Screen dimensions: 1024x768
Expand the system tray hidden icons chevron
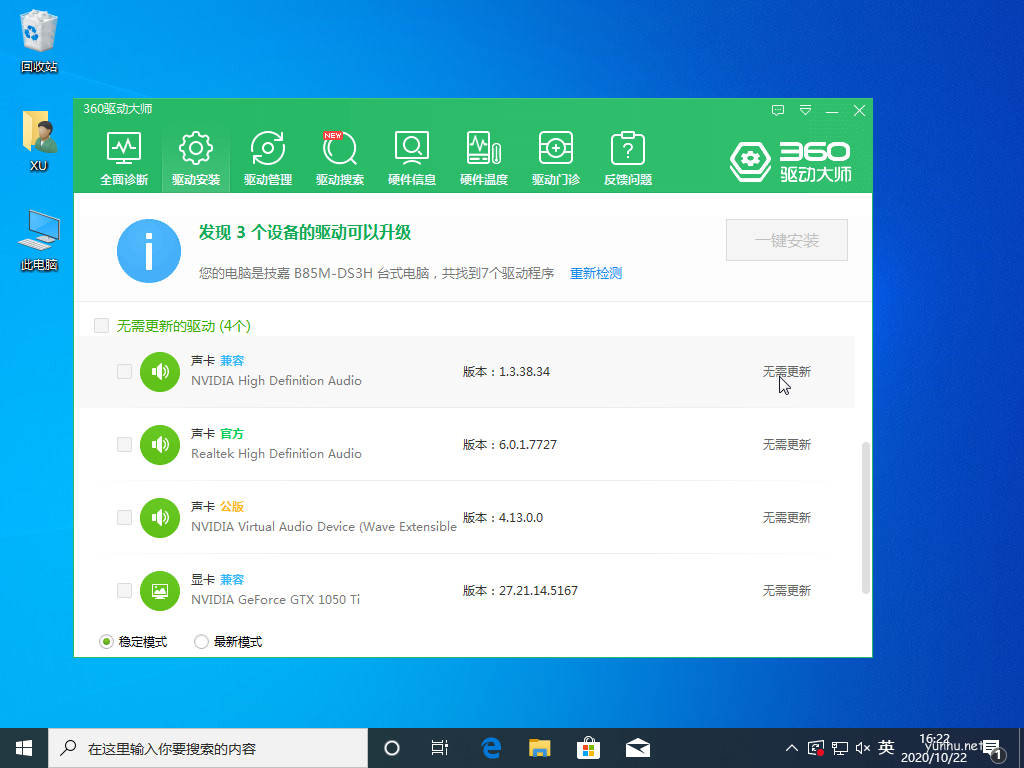pos(792,748)
